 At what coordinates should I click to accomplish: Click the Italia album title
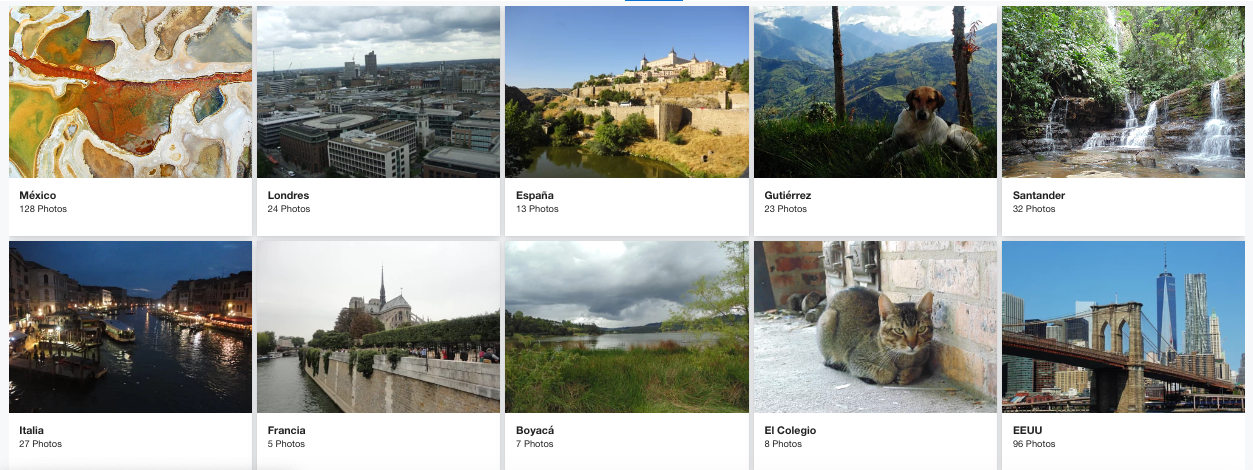[x=32, y=430]
